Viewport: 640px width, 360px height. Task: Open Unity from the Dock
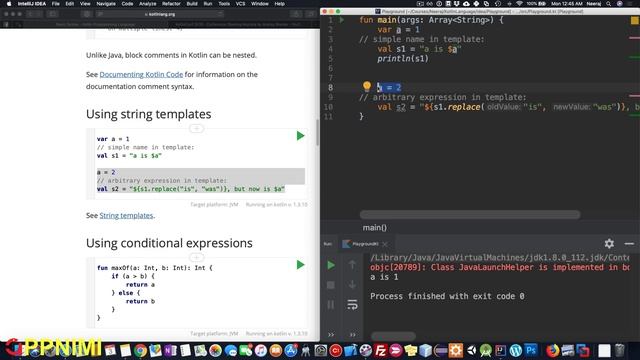pyautogui.click(x=471, y=351)
